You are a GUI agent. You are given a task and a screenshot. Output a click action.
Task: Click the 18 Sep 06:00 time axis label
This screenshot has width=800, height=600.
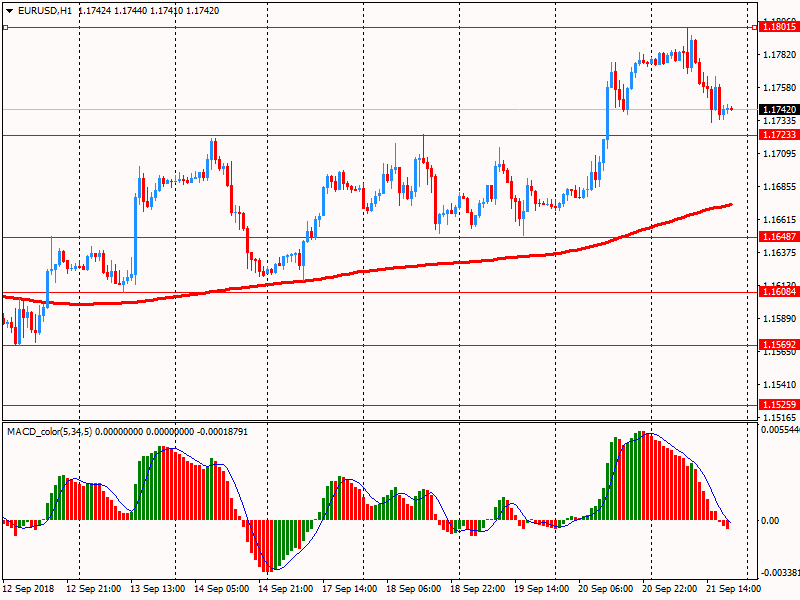(413, 589)
